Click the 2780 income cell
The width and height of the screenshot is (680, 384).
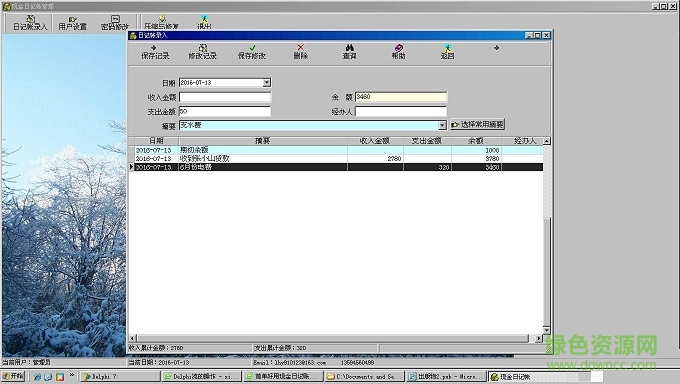coord(375,159)
